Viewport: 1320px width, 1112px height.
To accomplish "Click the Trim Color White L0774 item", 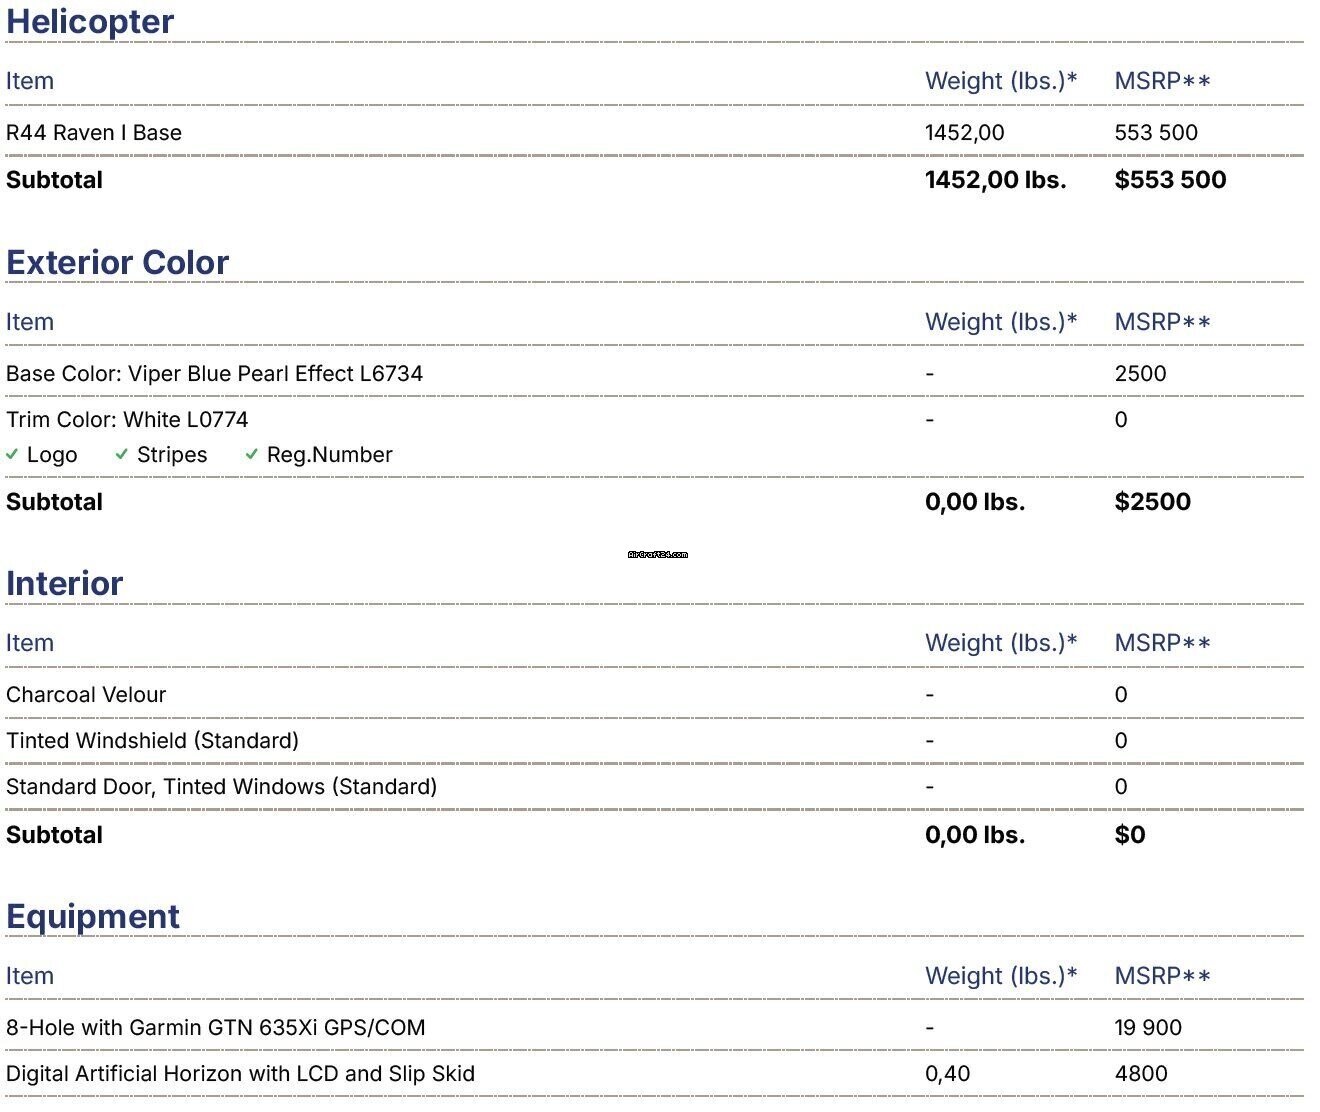I will 127,419.
